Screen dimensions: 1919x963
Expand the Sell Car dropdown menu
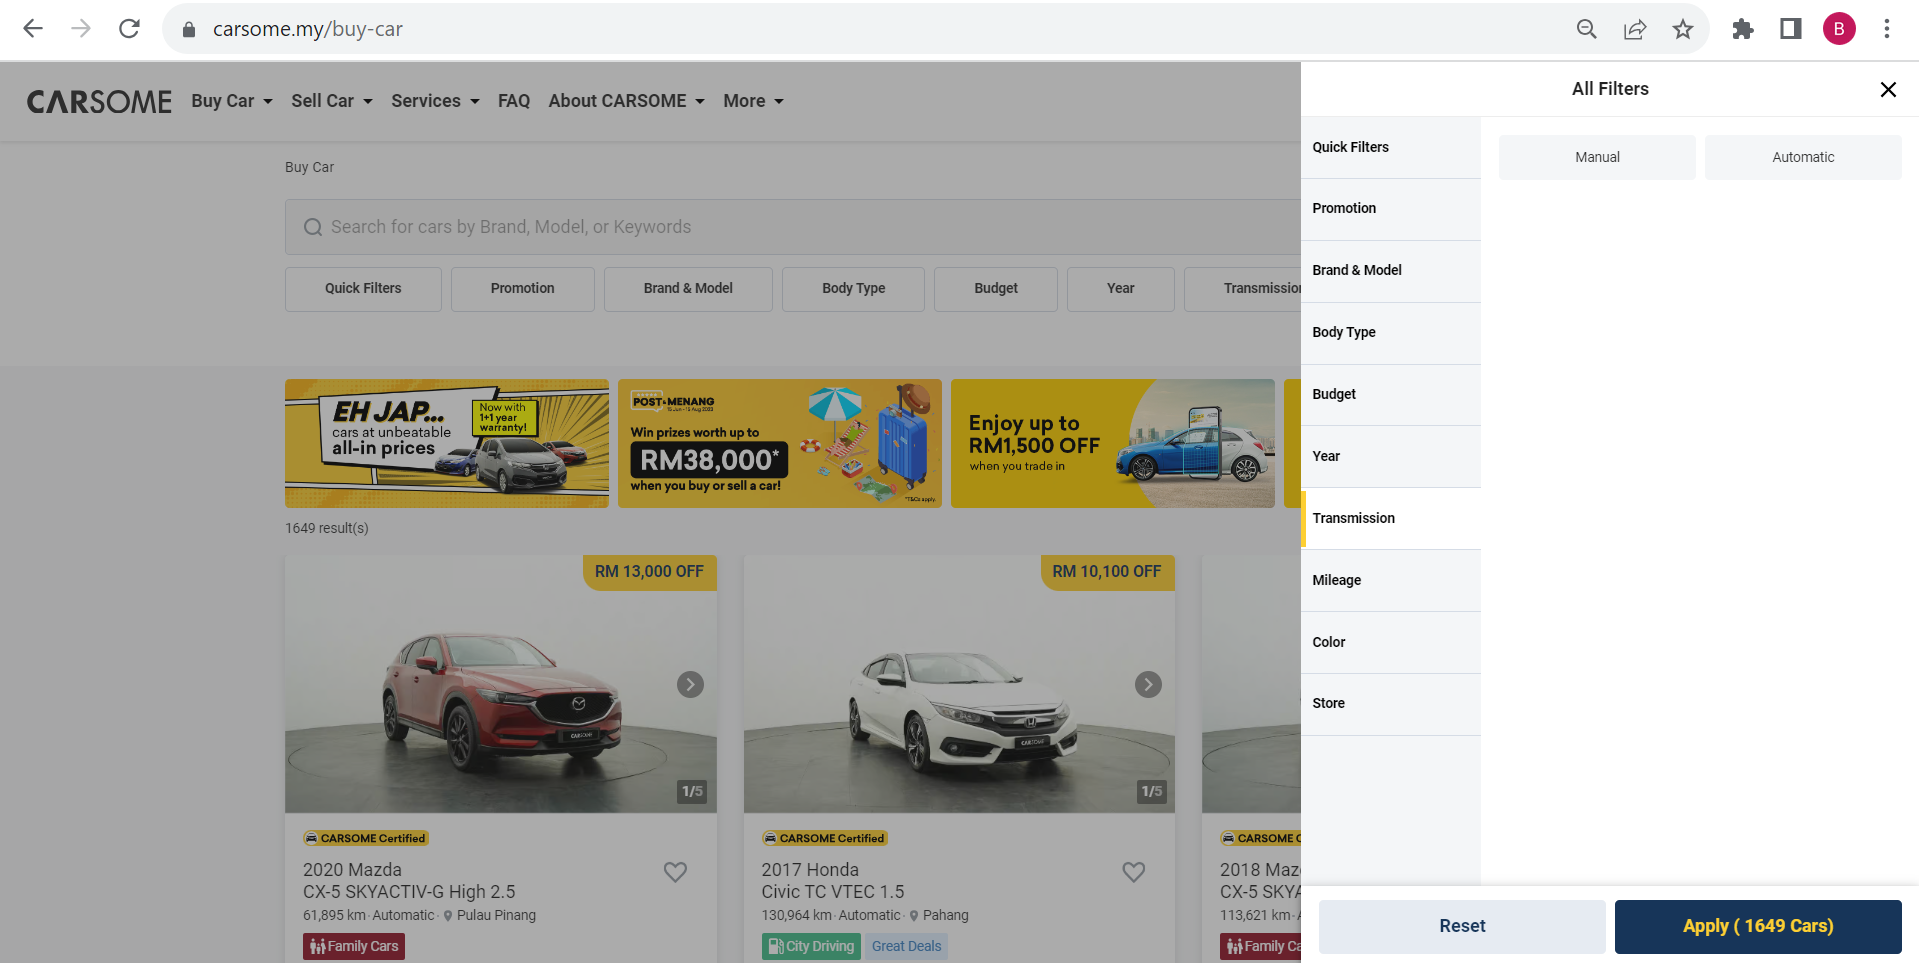(332, 101)
